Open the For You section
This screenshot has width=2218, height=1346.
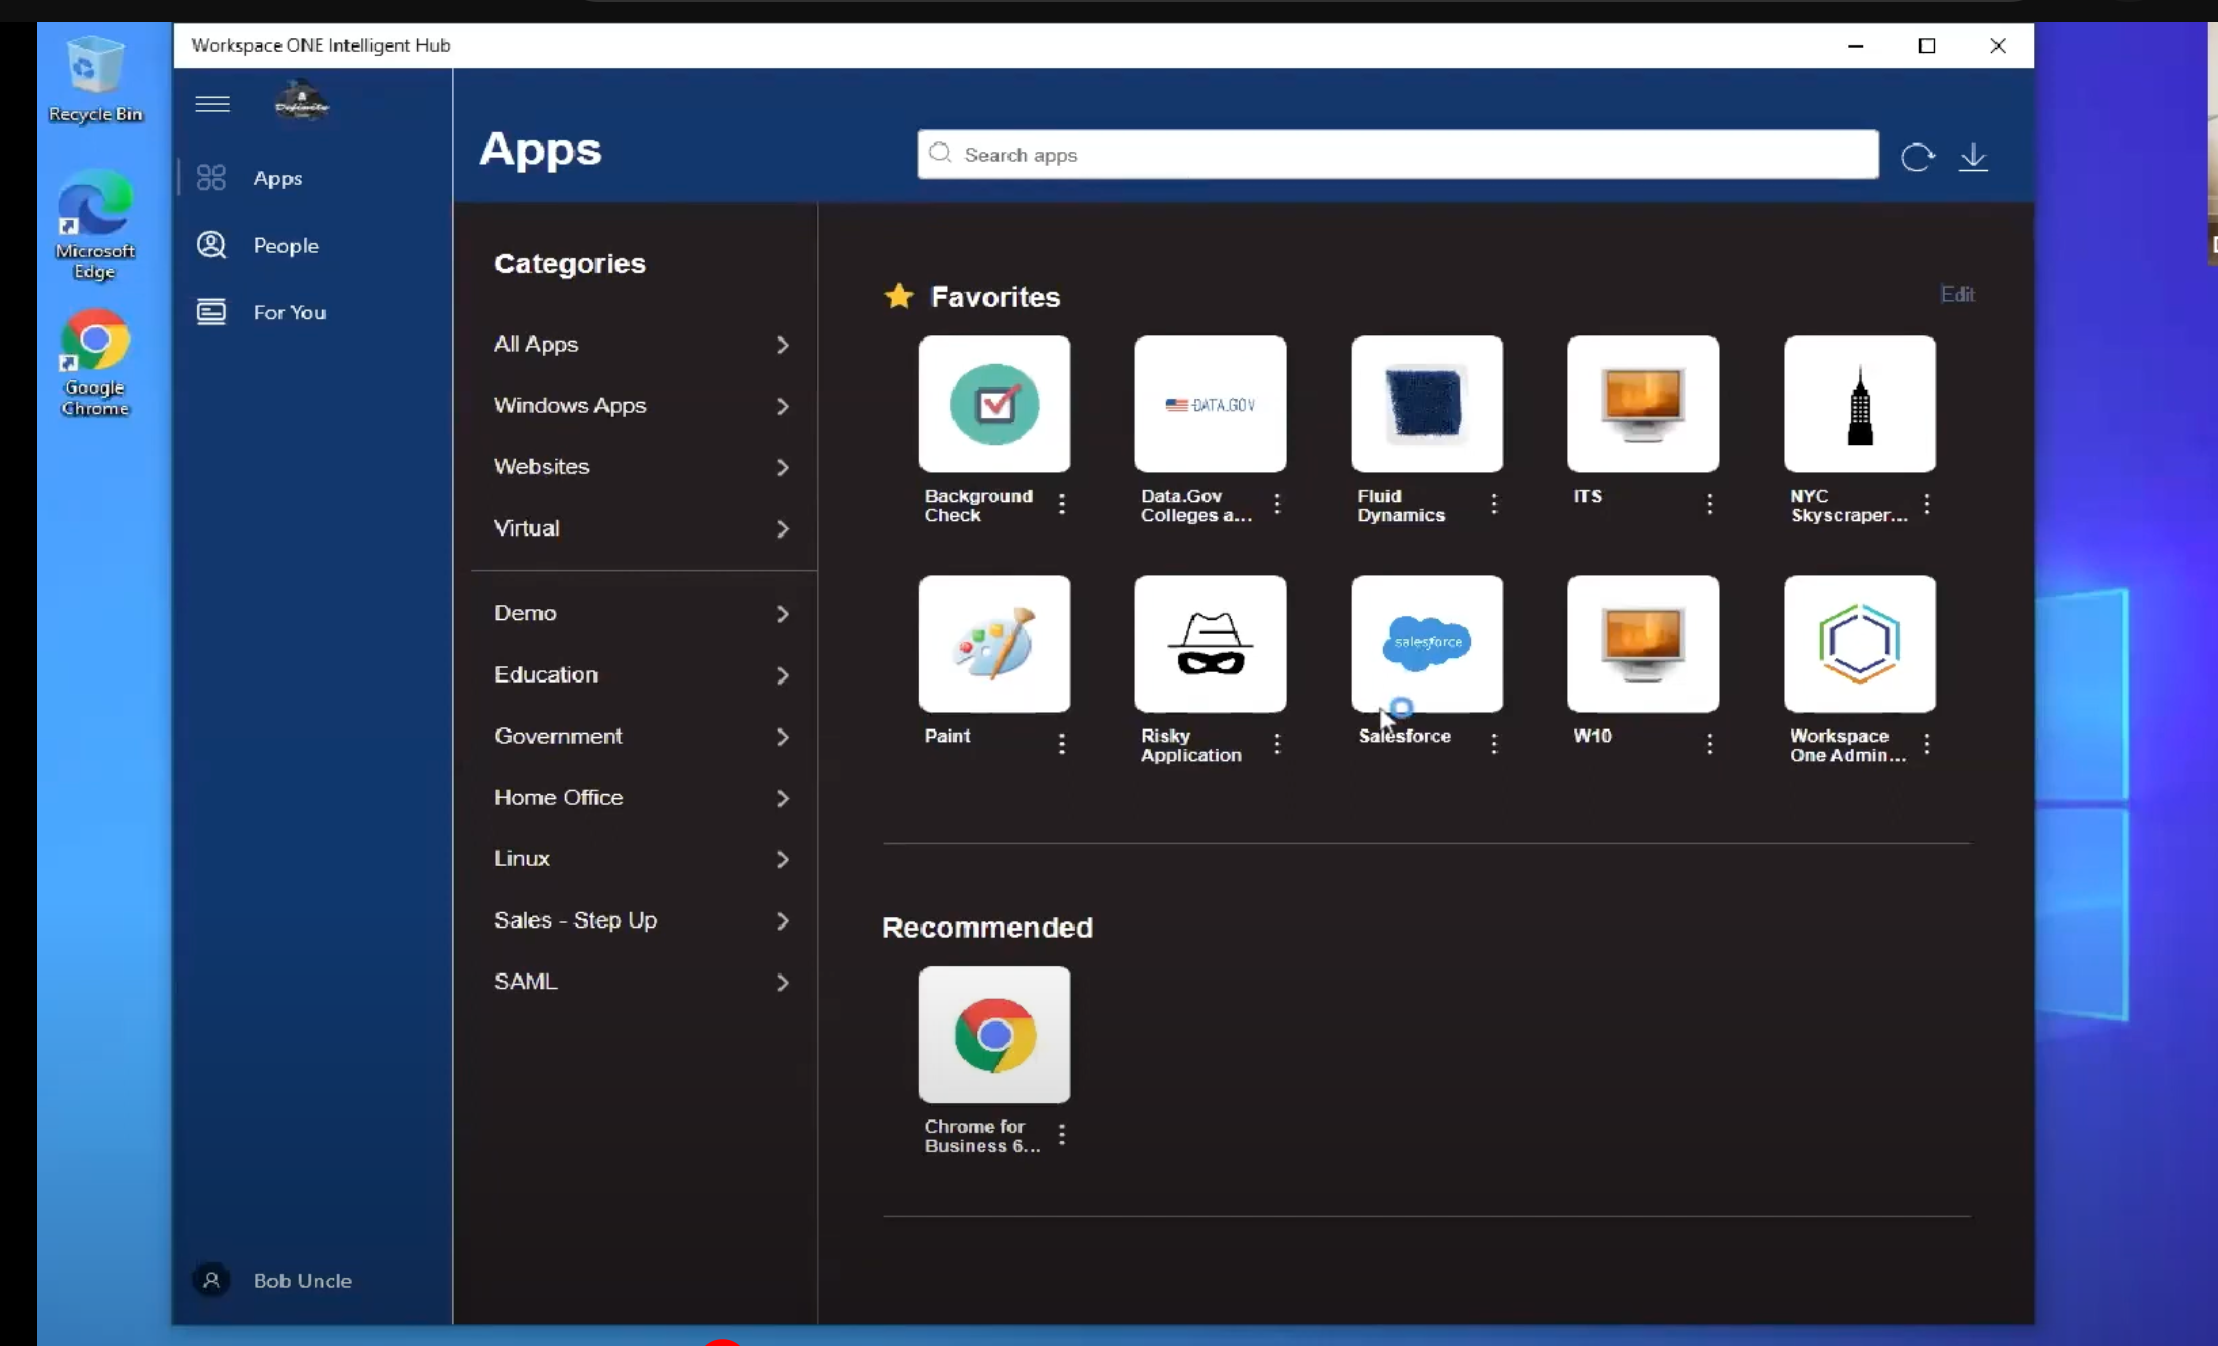(x=289, y=312)
